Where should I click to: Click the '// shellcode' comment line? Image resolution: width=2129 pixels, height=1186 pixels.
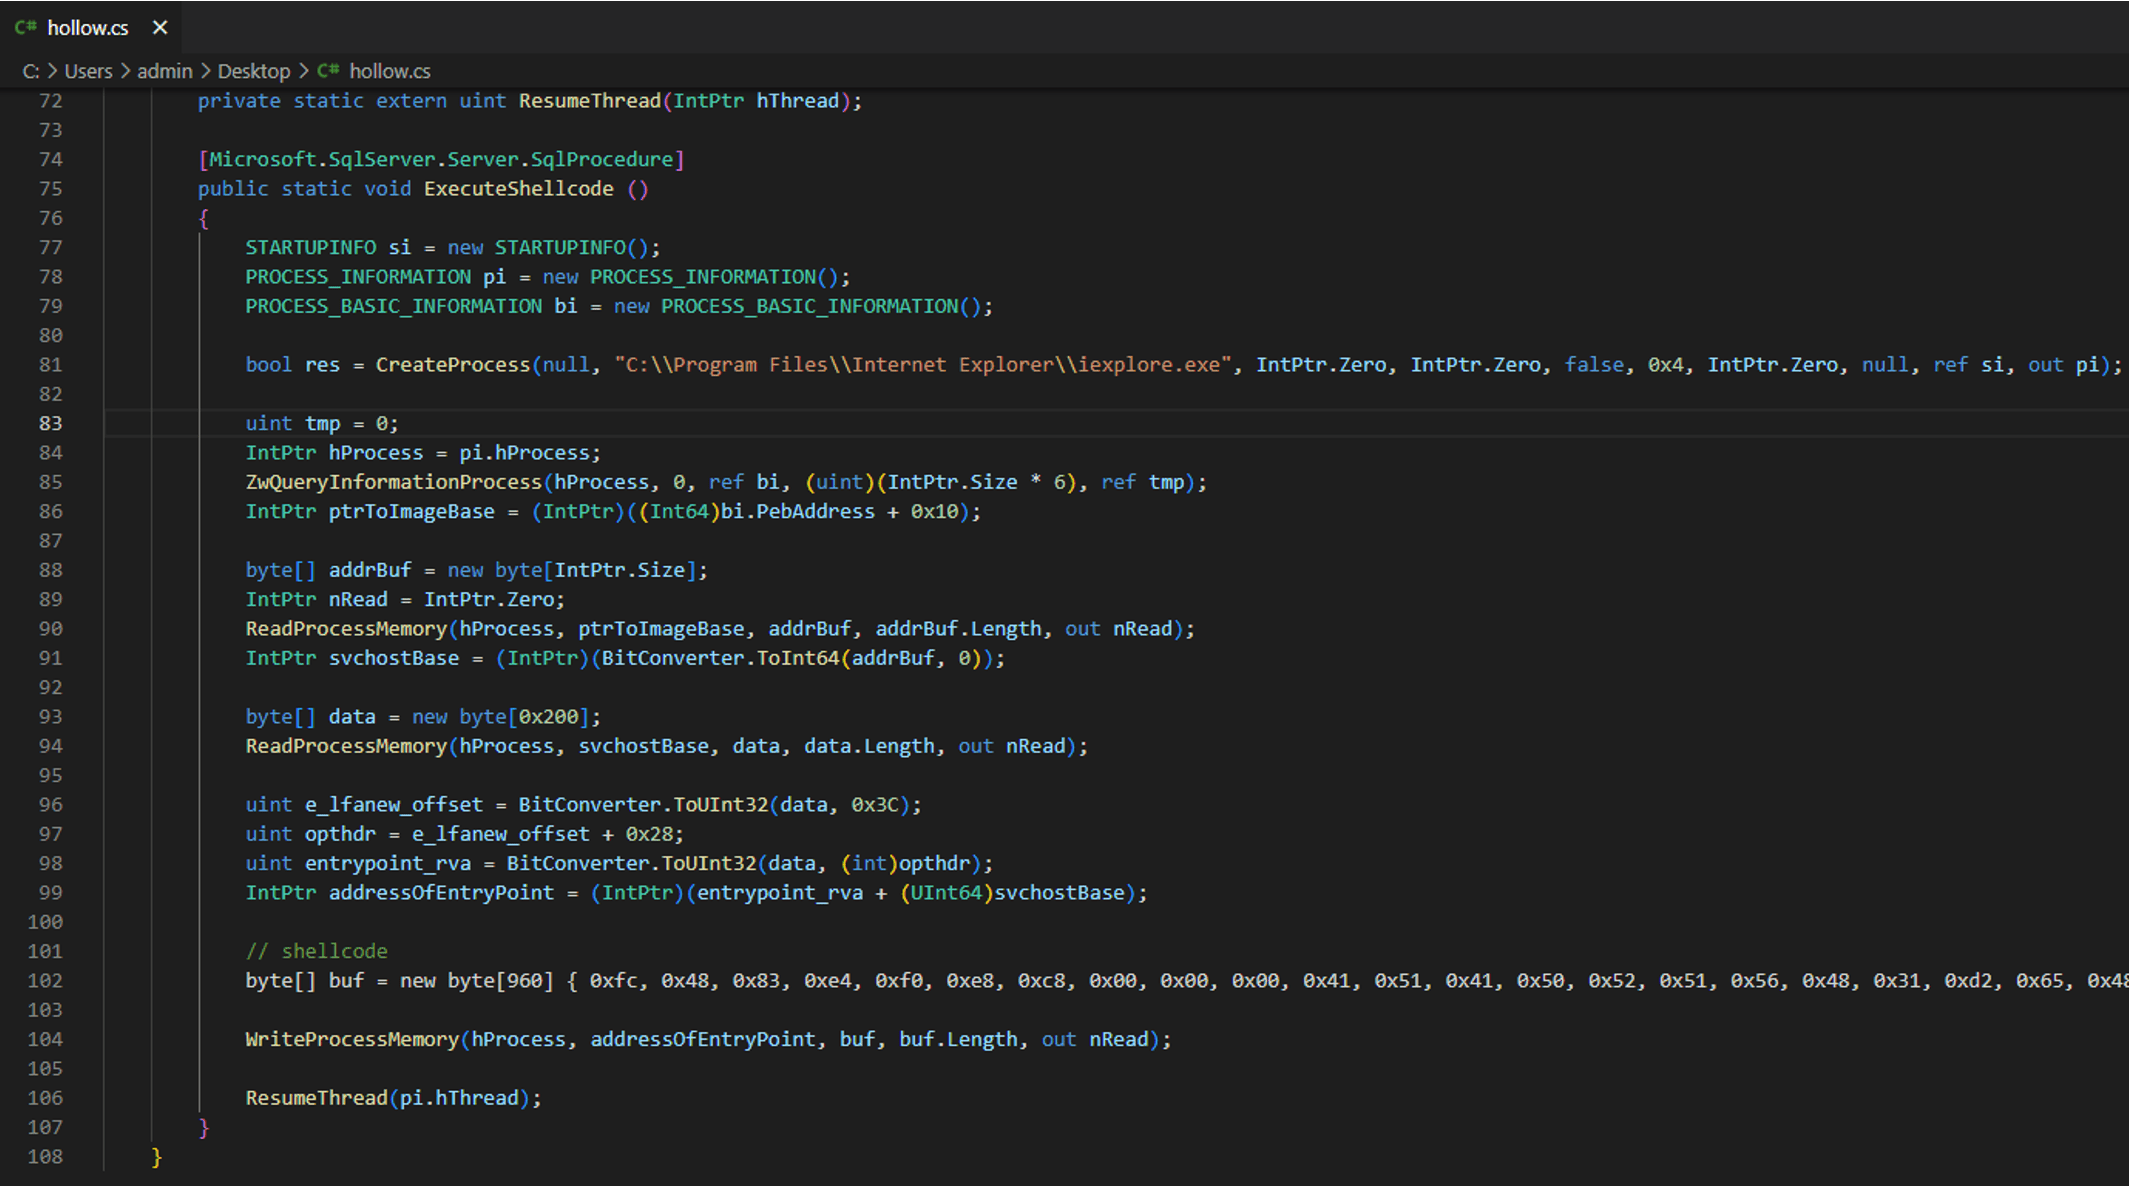pyautogui.click(x=316, y=951)
